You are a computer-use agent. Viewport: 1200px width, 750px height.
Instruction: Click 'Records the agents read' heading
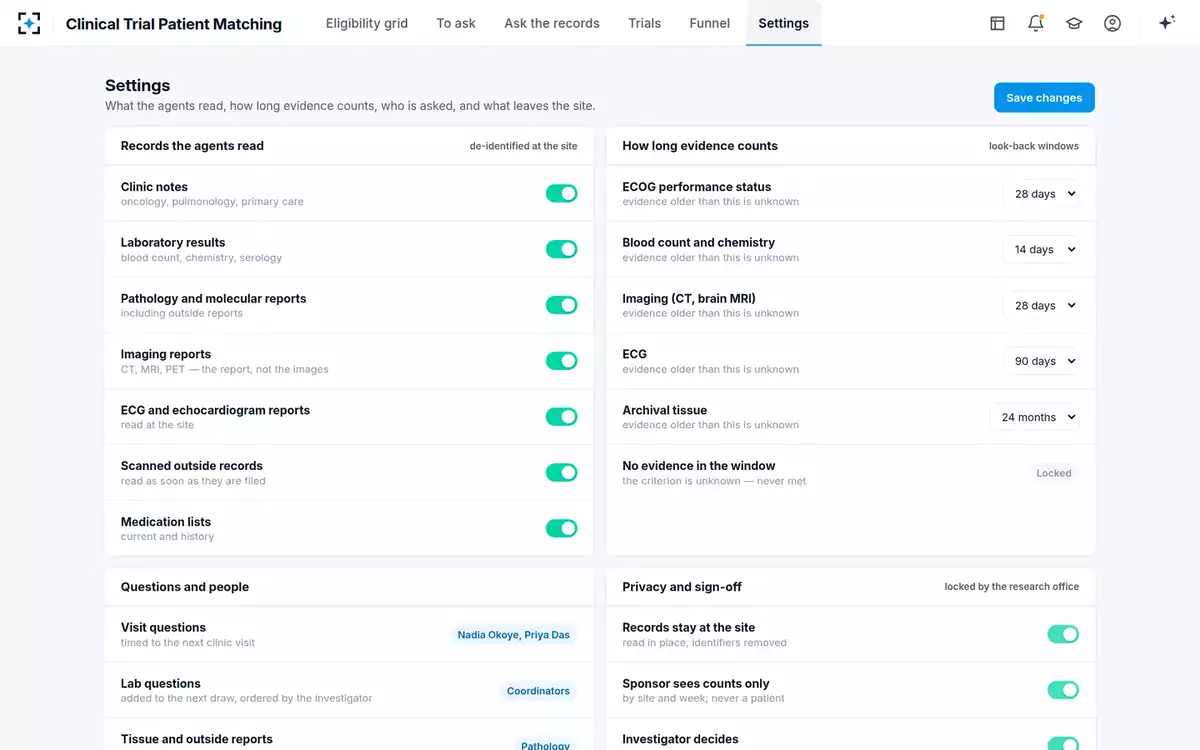(192, 146)
